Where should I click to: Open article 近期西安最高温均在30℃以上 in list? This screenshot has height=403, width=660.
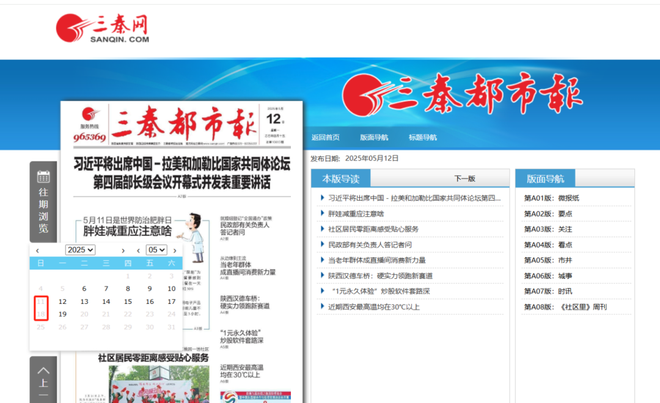[374, 307]
